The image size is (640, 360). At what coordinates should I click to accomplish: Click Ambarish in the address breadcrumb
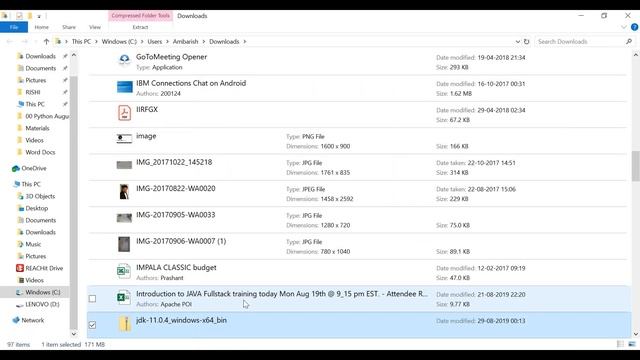pyautogui.click(x=185, y=42)
